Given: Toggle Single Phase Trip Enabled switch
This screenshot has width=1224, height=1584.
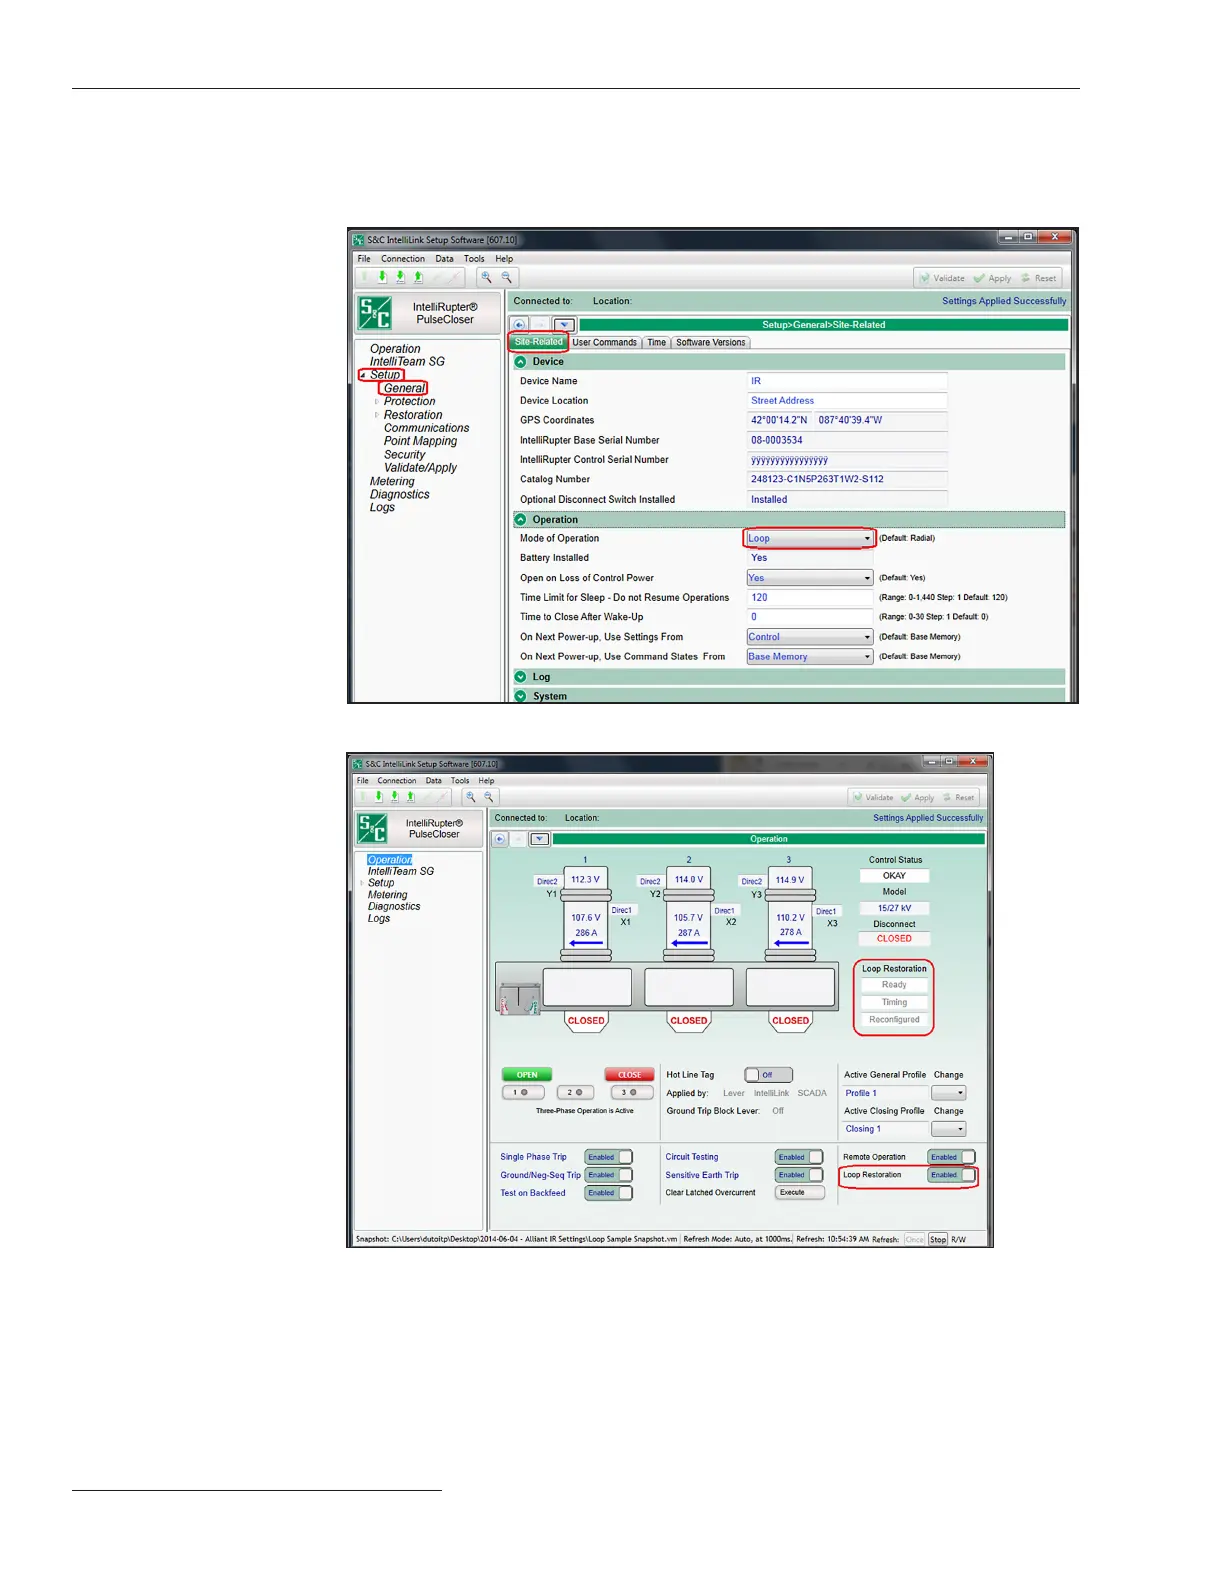Looking at the screenshot, I should point(608,1157).
